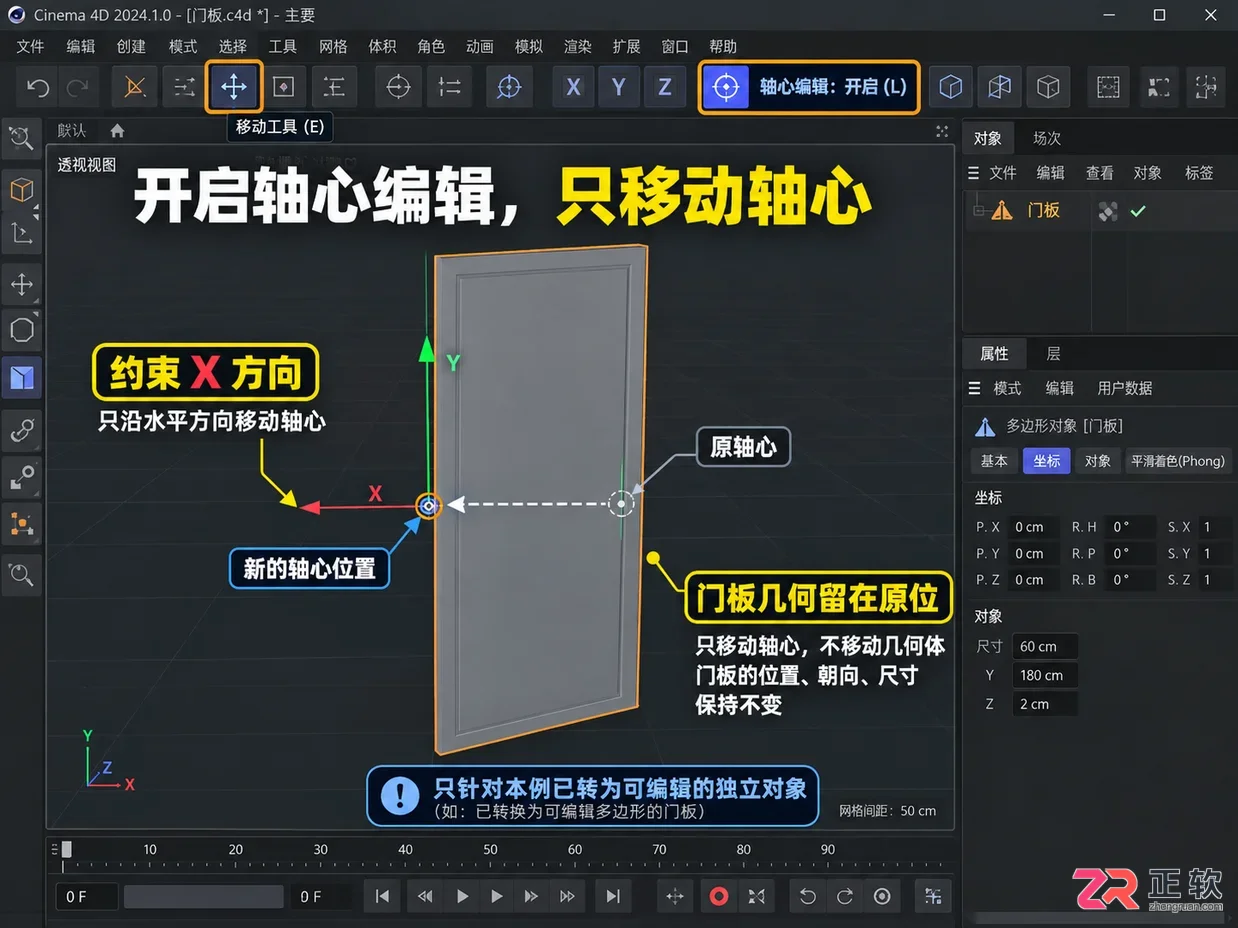
Task: Open the attributes panel hamburger menu
Action: point(974,388)
